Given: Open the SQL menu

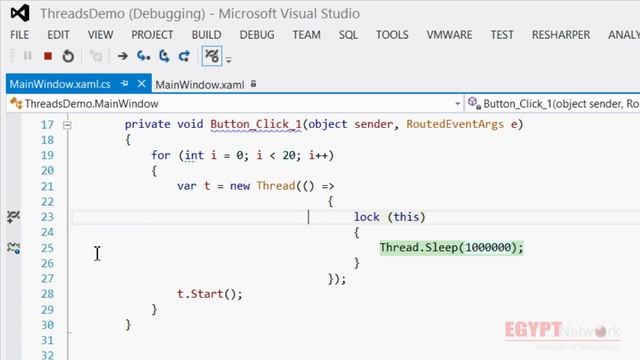Looking at the screenshot, I should (x=348, y=35).
